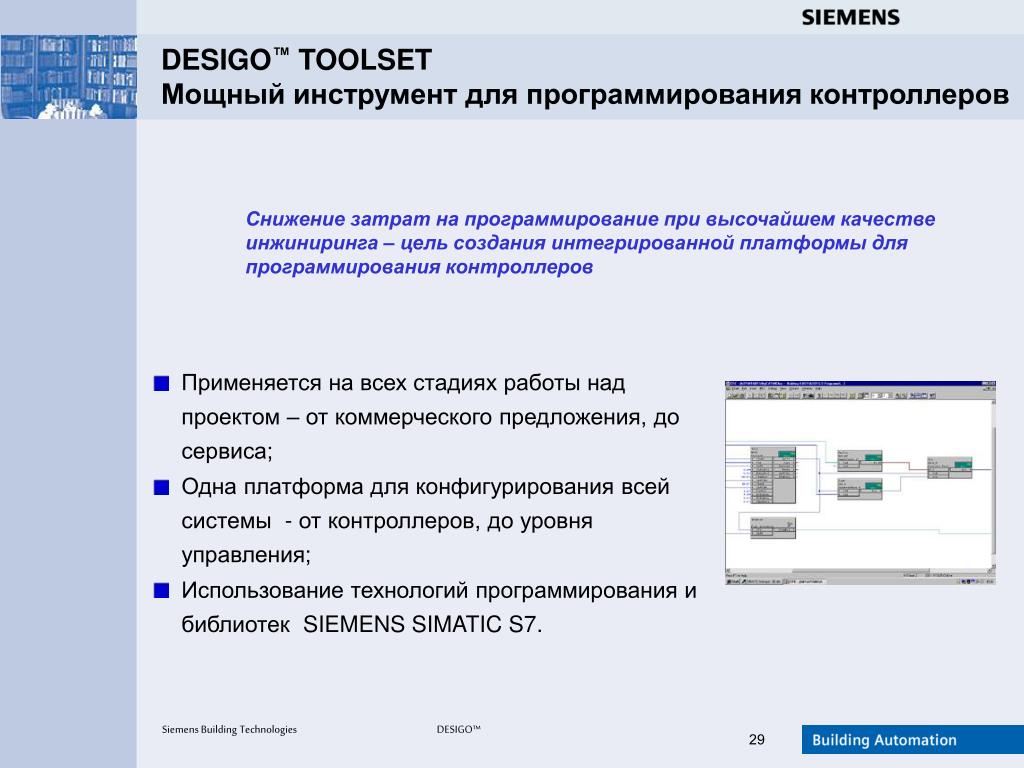Open the embedded function block diagram screenshot
1024x768 pixels.
click(860, 483)
